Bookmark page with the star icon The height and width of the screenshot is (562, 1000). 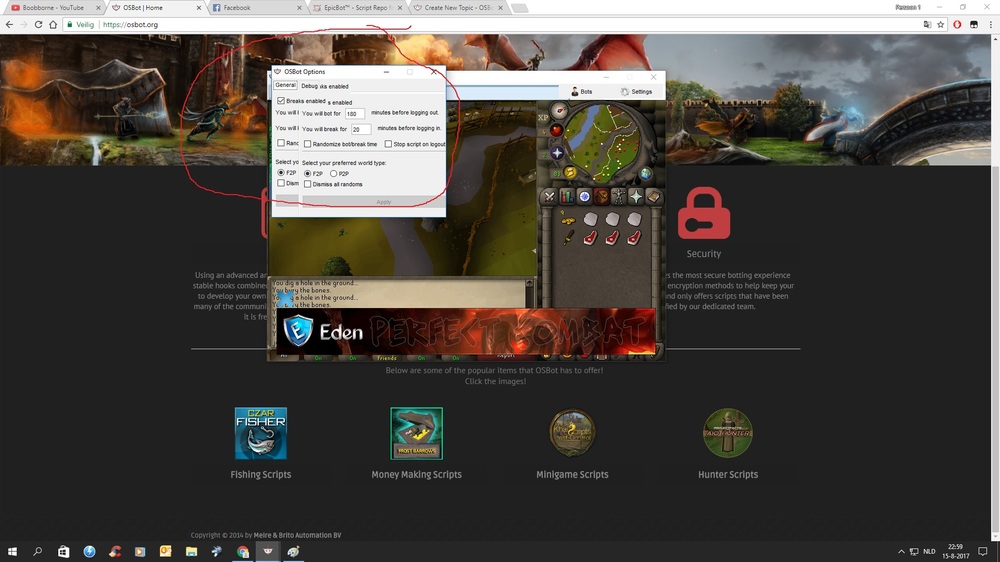[x=941, y=24]
